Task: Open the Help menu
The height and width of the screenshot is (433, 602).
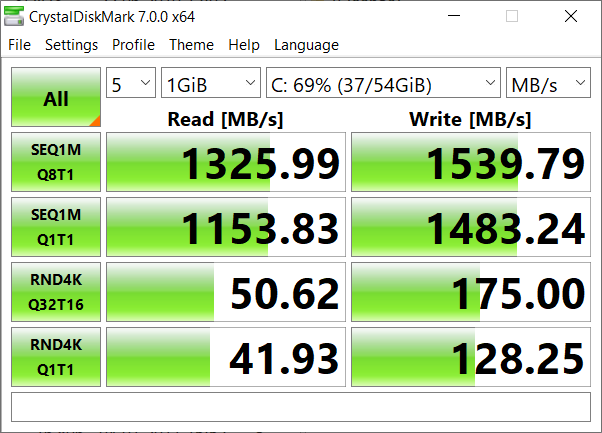Action: click(244, 45)
